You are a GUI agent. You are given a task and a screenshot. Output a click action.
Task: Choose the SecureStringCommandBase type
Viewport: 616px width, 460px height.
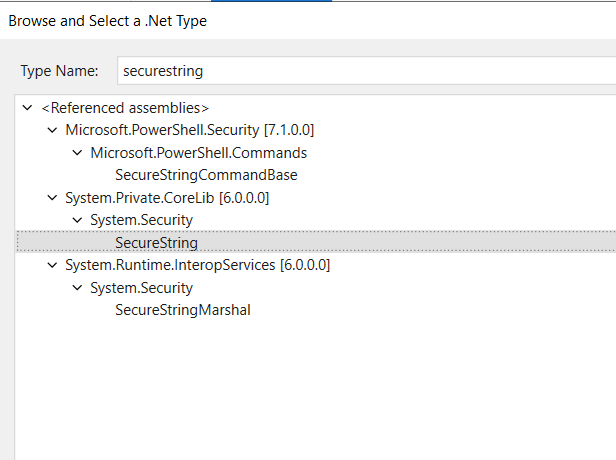point(206,175)
